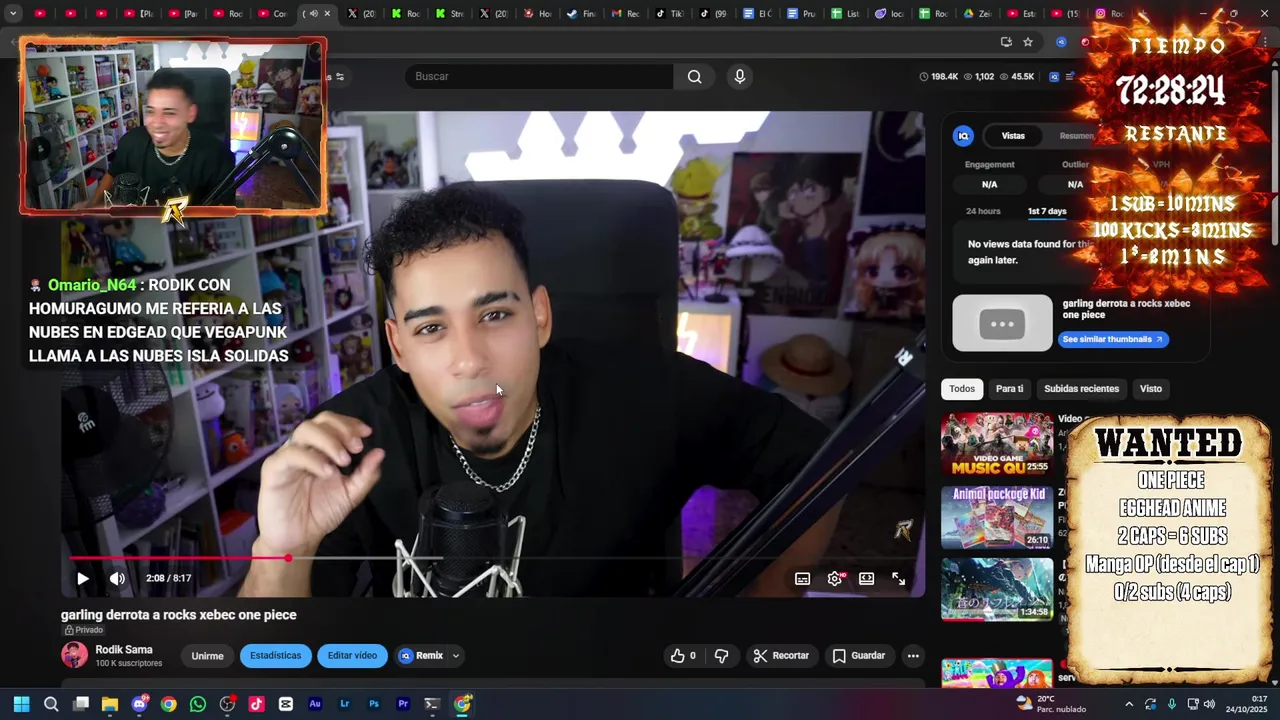Switch to the Instagram 'Roc' browser tab

(1108, 14)
